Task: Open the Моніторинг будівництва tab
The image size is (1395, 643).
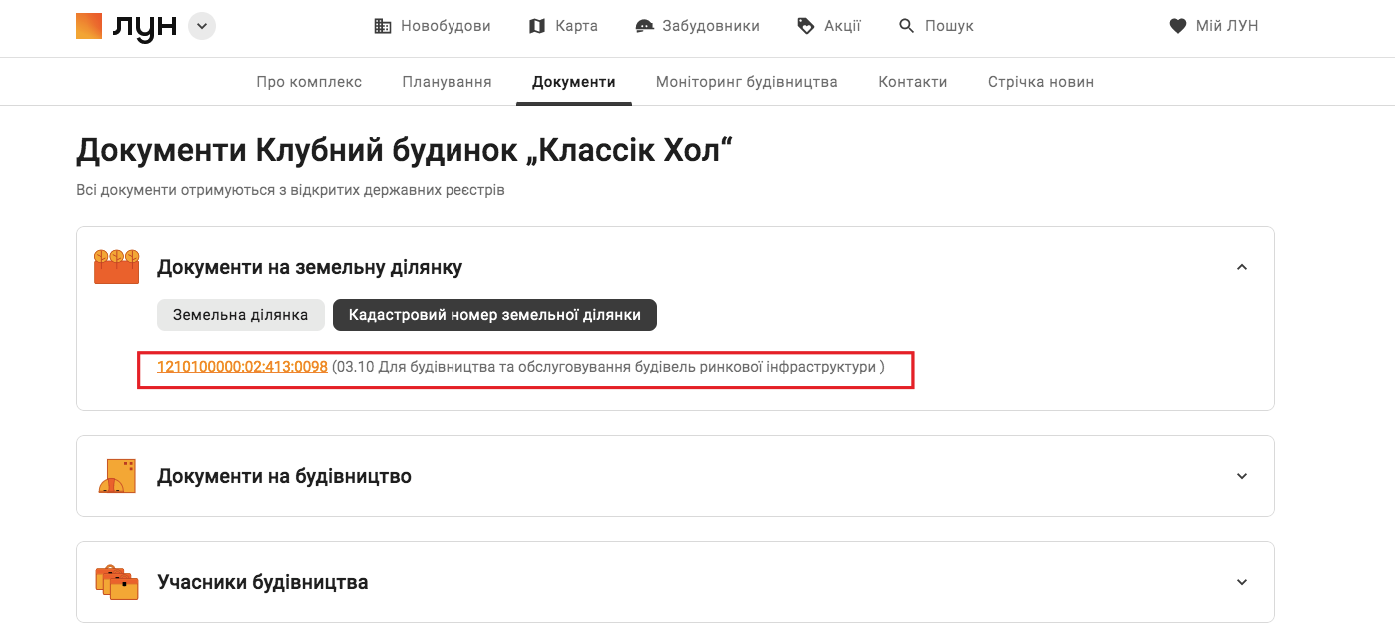Action: (746, 81)
